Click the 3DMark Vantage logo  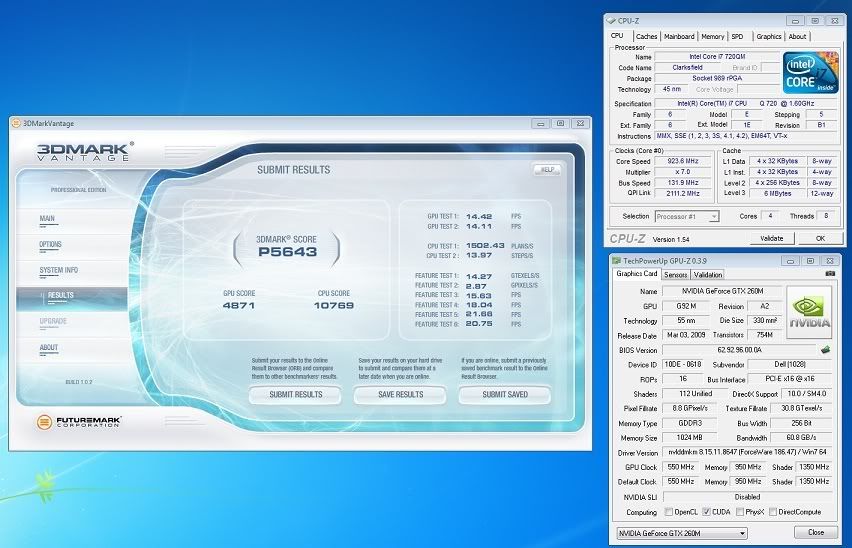coord(85,152)
